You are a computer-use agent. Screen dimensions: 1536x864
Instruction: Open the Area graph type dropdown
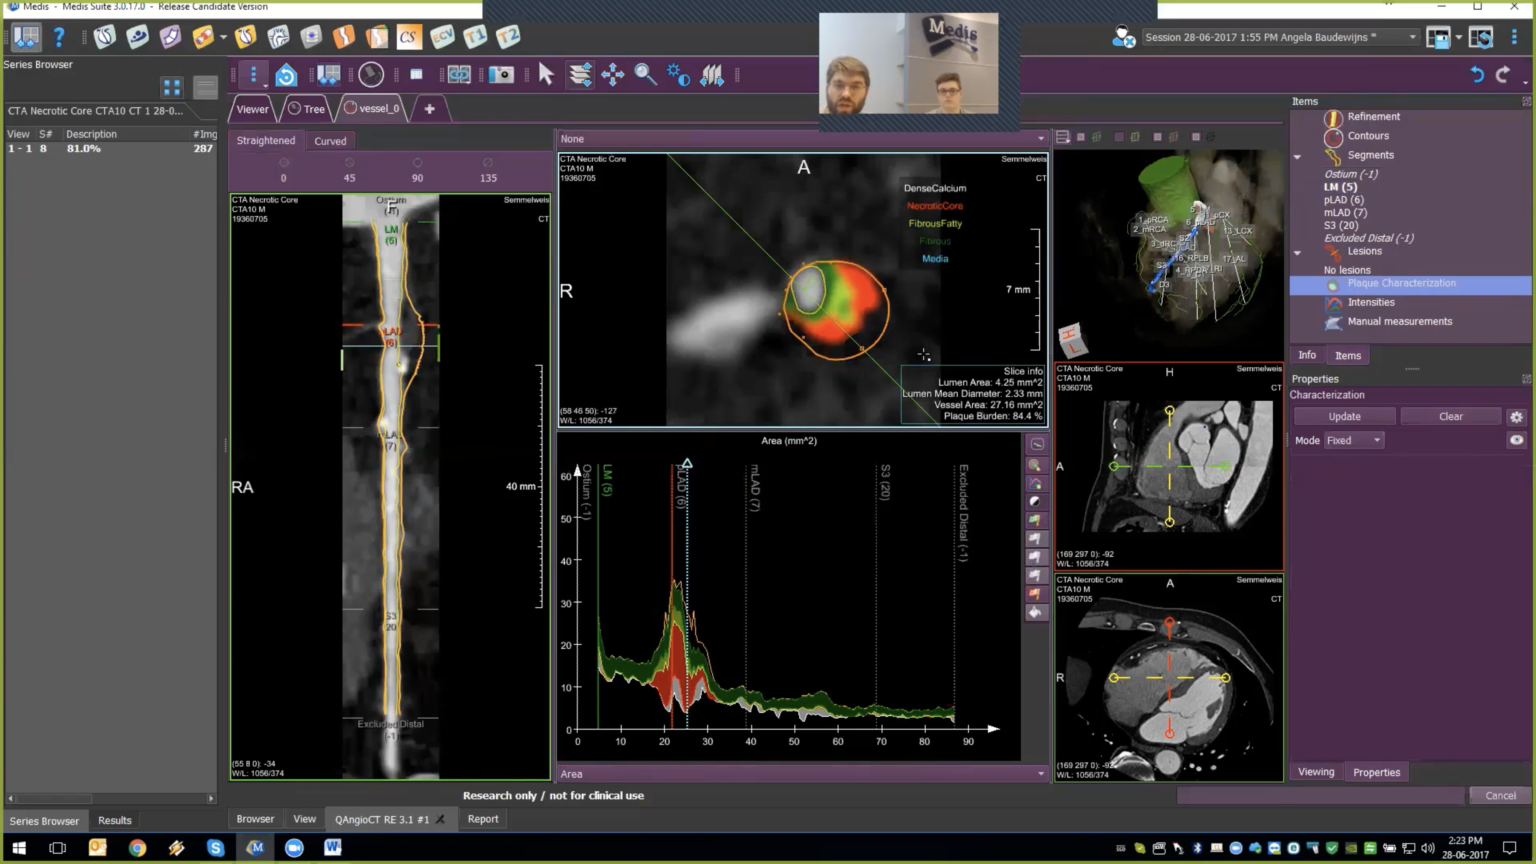(x=802, y=774)
